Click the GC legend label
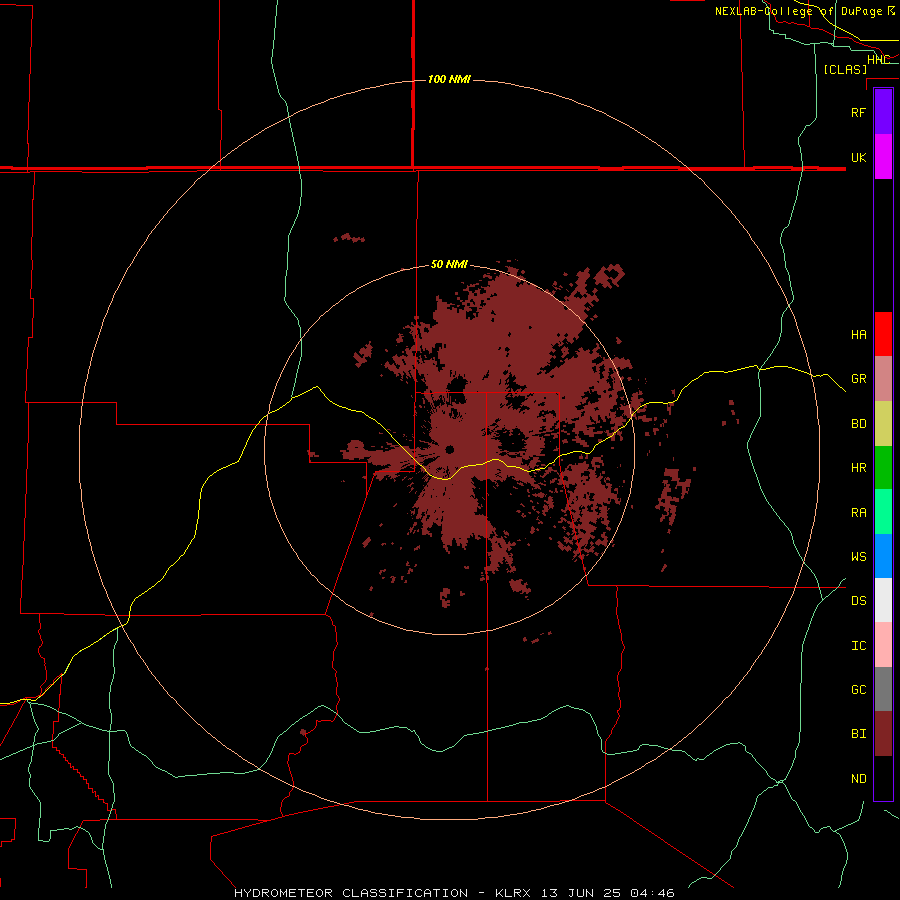 coord(858,690)
